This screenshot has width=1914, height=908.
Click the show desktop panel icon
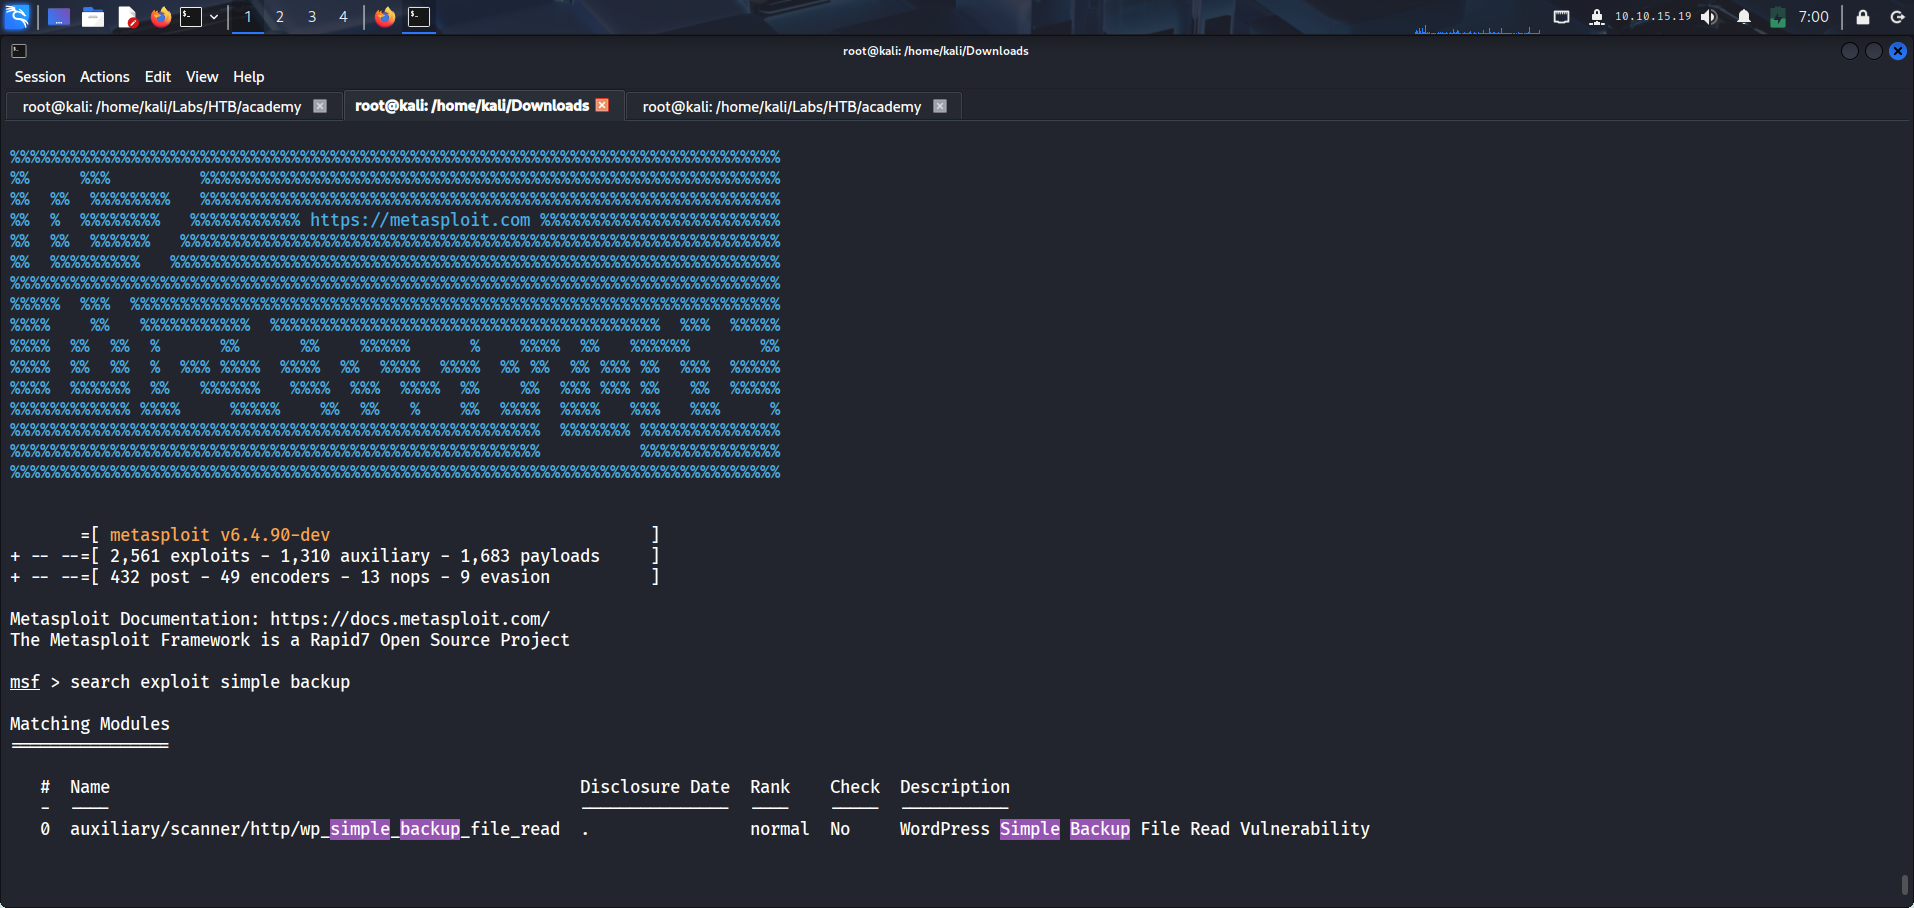point(58,17)
